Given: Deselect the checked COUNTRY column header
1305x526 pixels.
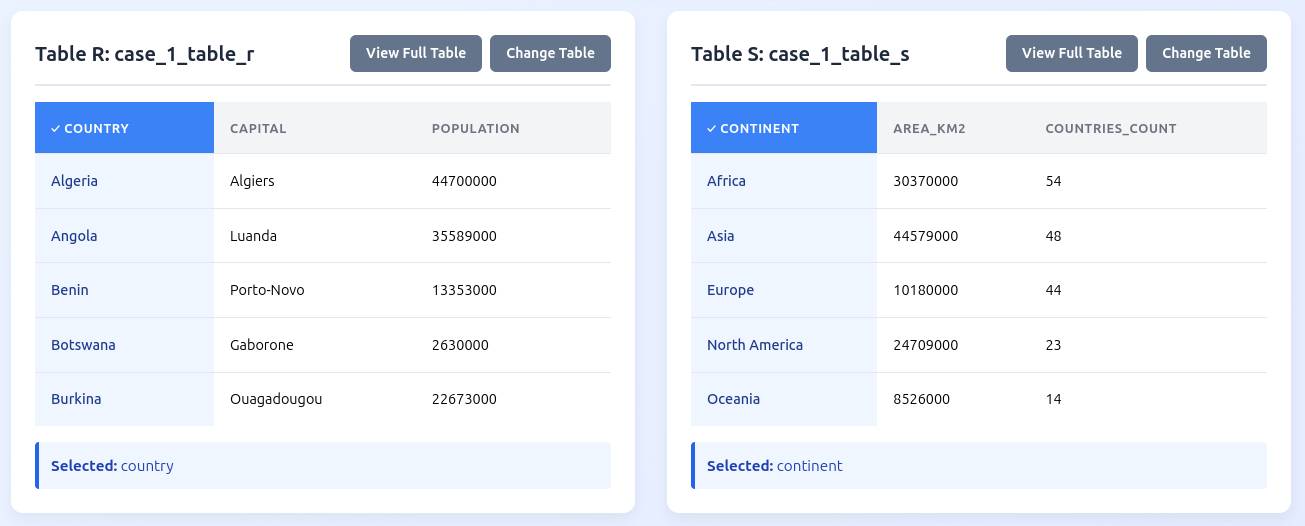Looking at the screenshot, I should pyautogui.click(x=124, y=128).
